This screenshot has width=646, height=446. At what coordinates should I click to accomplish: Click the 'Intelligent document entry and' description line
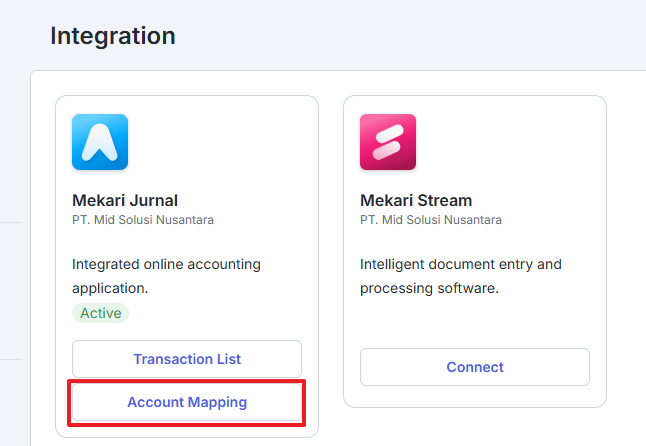pos(461,264)
